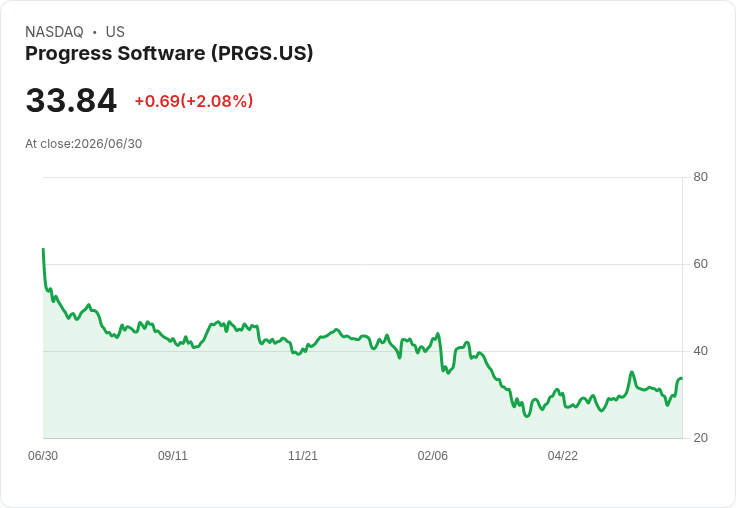Click the US market label

point(115,32)
